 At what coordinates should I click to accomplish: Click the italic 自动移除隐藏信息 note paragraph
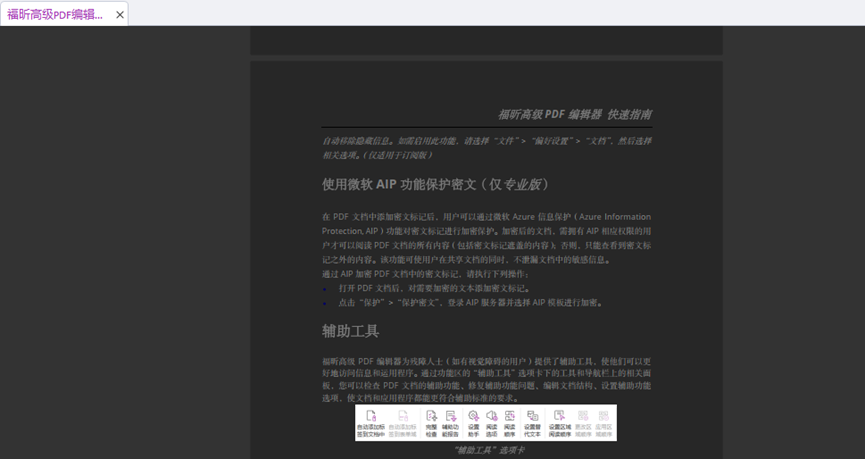pos(486,148)
